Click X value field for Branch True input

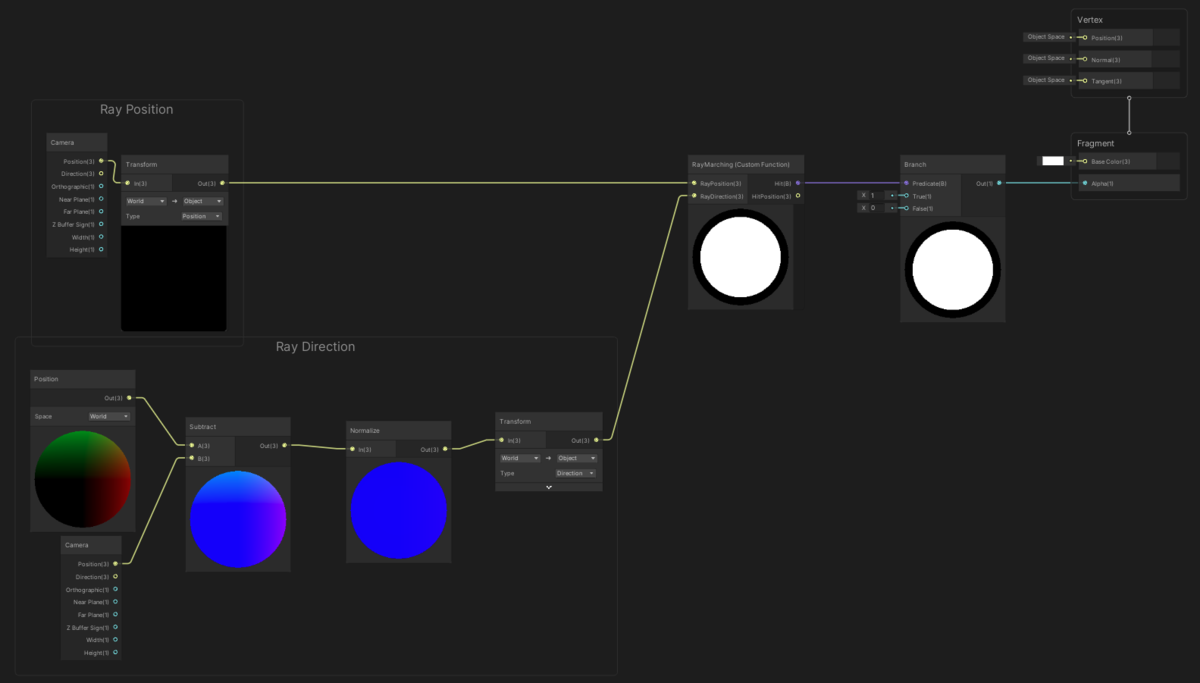[878, 196]
